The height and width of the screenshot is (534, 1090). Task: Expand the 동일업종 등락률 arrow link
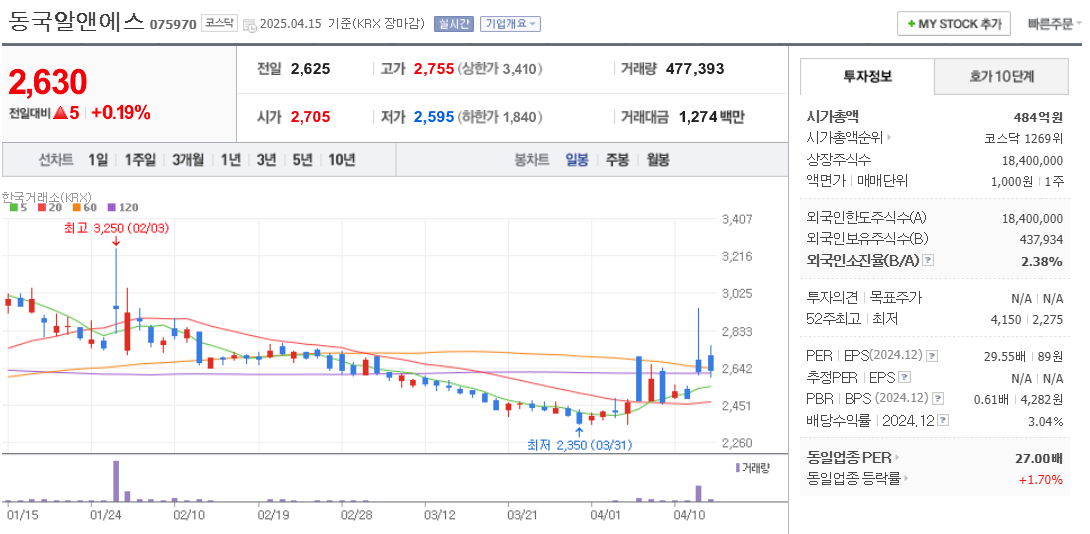(907, 478)
